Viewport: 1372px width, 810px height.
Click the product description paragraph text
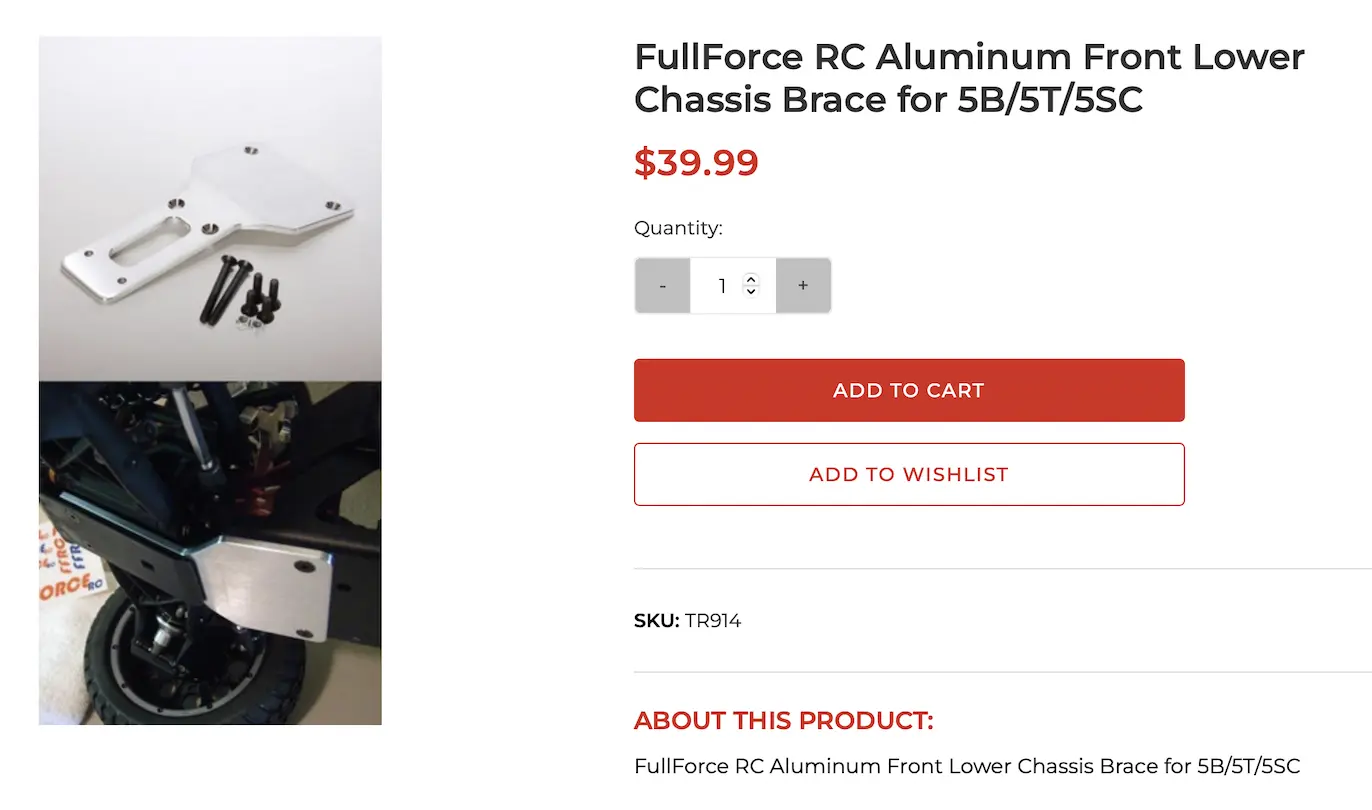(x=967, y=766)
